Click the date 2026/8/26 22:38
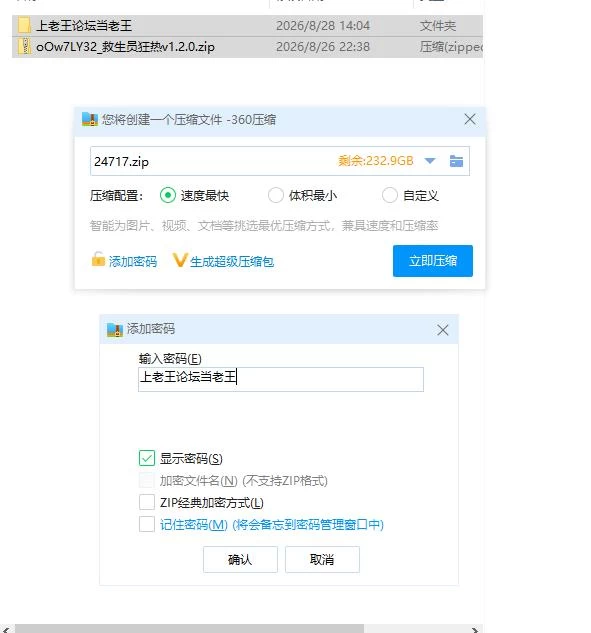Screen dimensions: 591x633 point(323,46)
